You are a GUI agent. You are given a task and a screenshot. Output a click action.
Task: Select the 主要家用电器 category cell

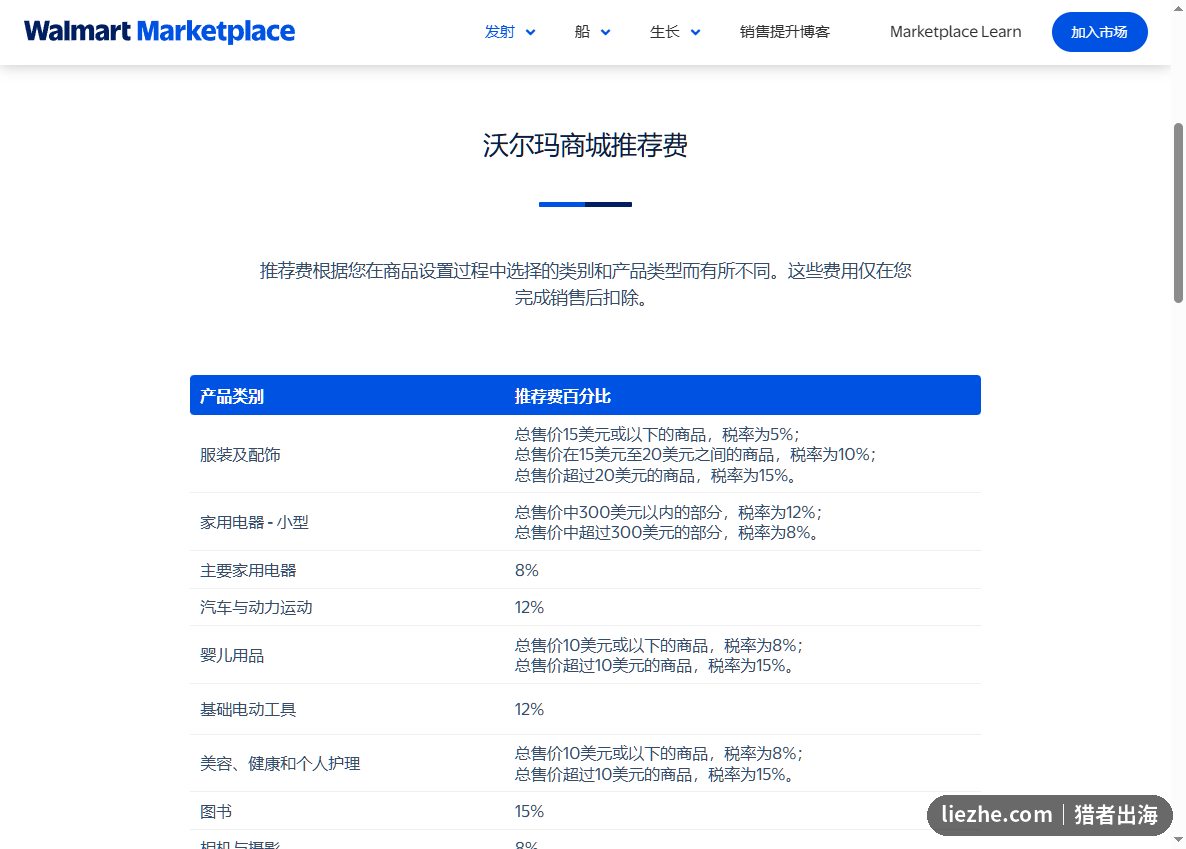click(248, 571)
